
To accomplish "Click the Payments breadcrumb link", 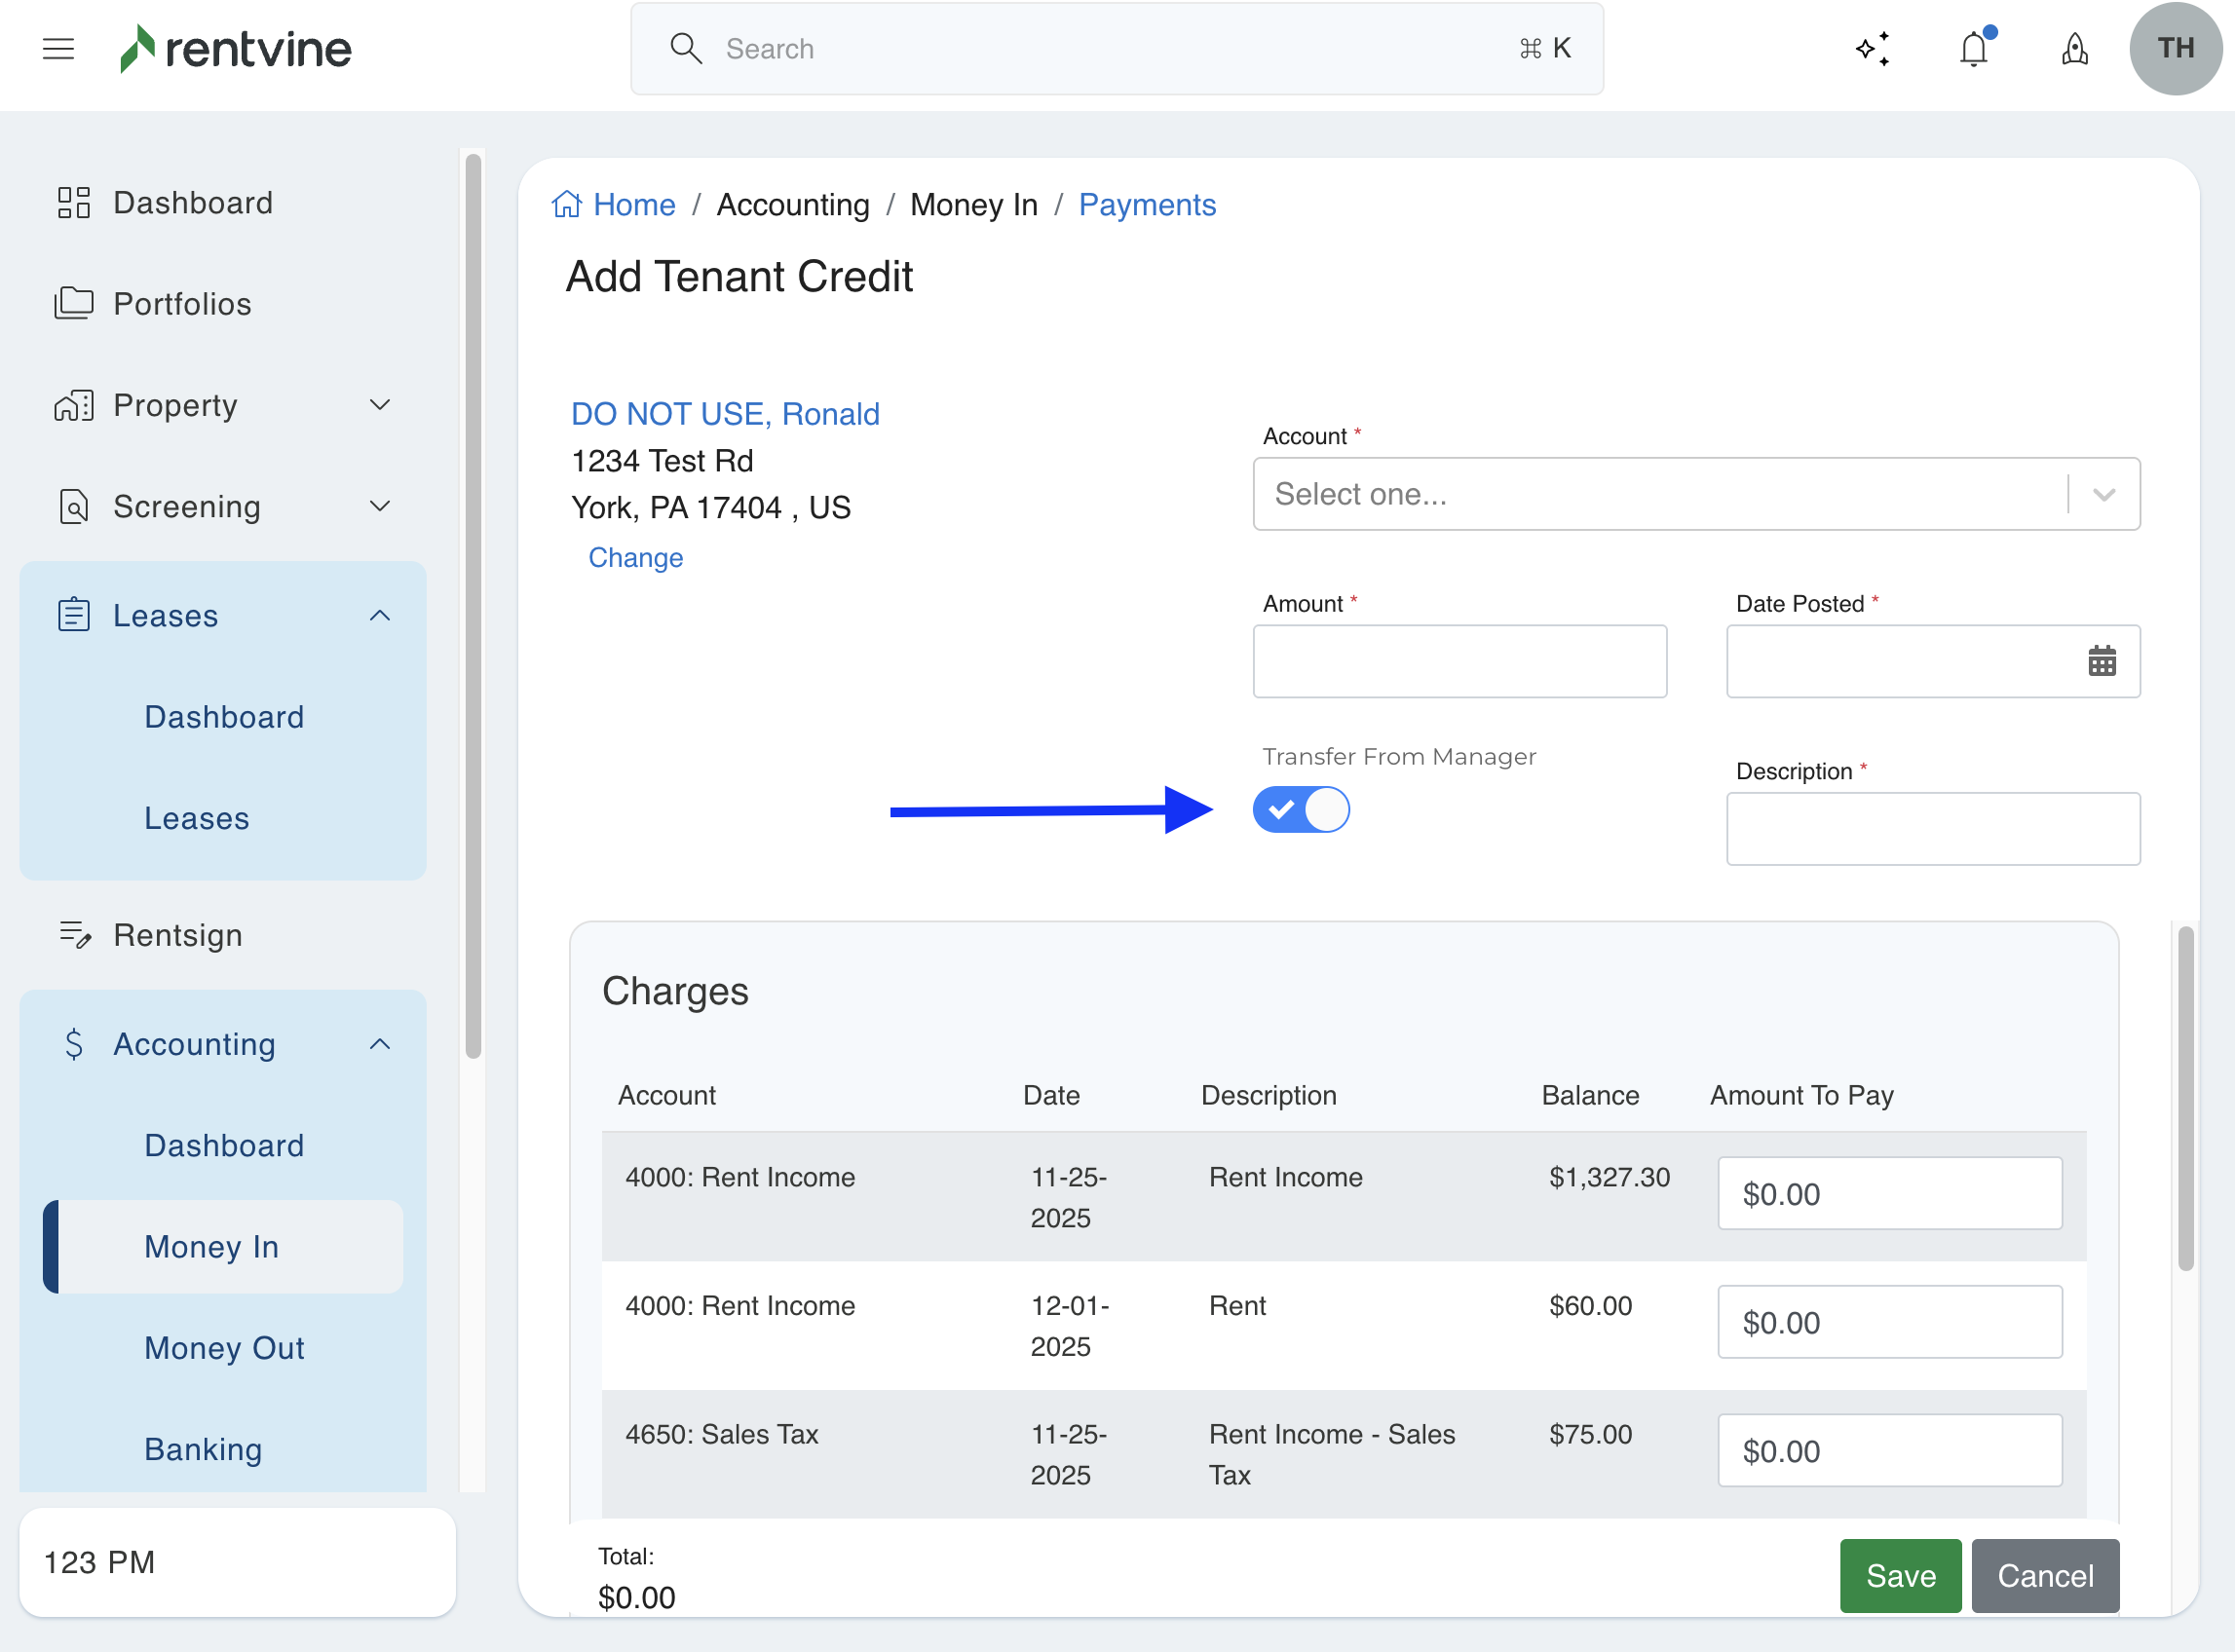I will coord(1147,204).
